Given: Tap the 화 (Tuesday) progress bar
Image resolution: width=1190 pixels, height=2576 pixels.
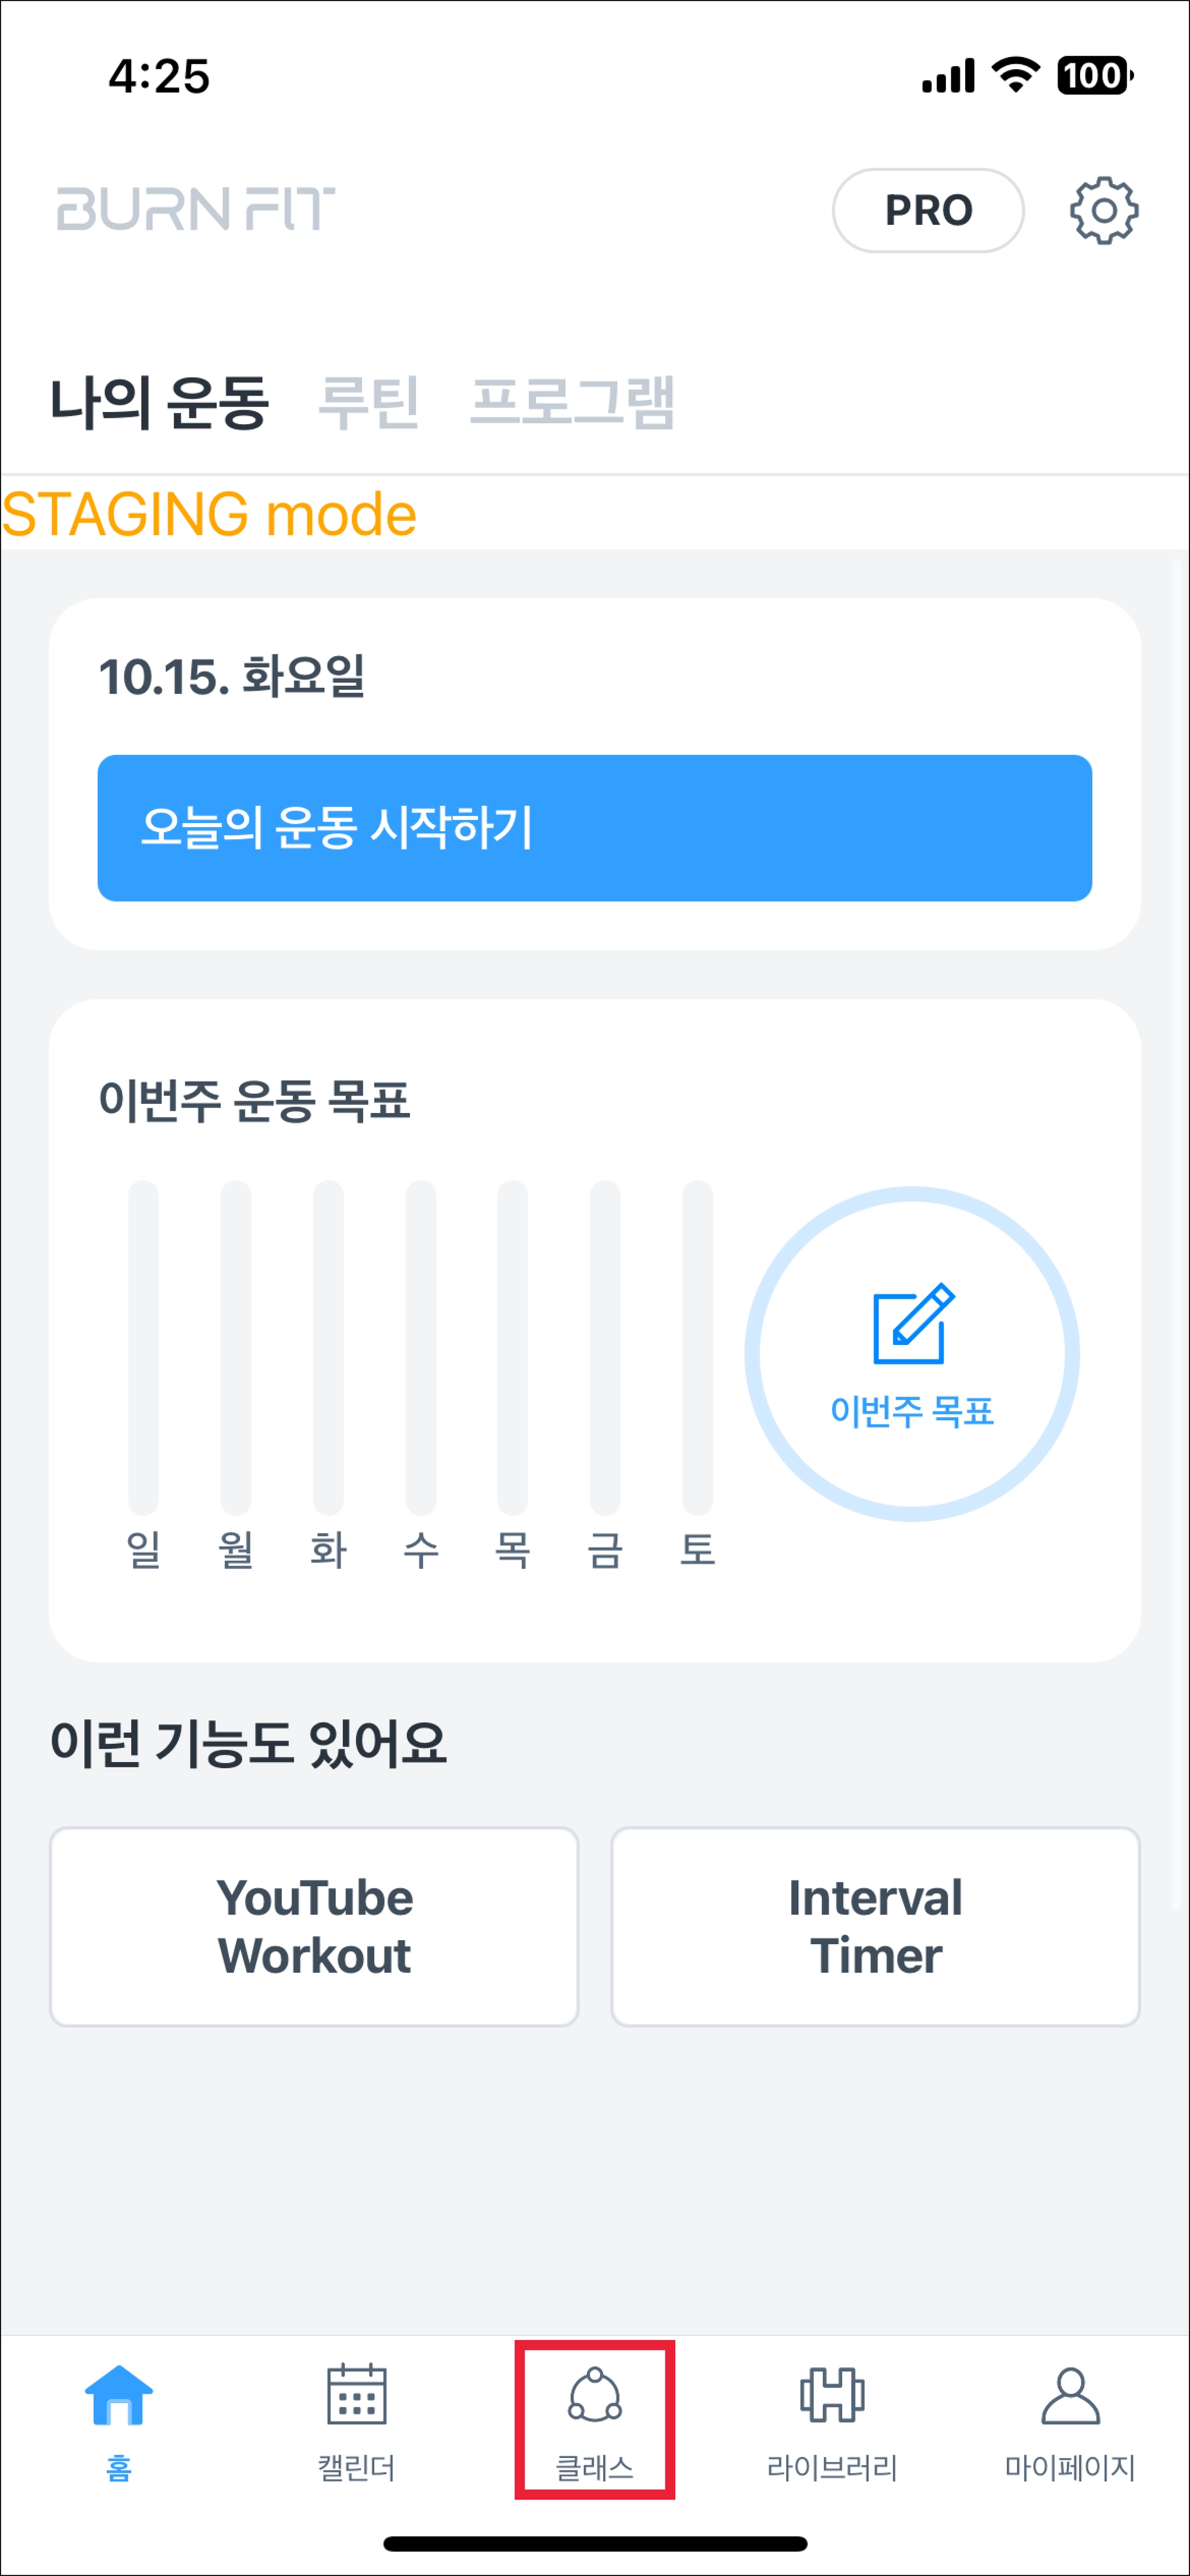Looking at the screenshot, I should [328, 1346].
